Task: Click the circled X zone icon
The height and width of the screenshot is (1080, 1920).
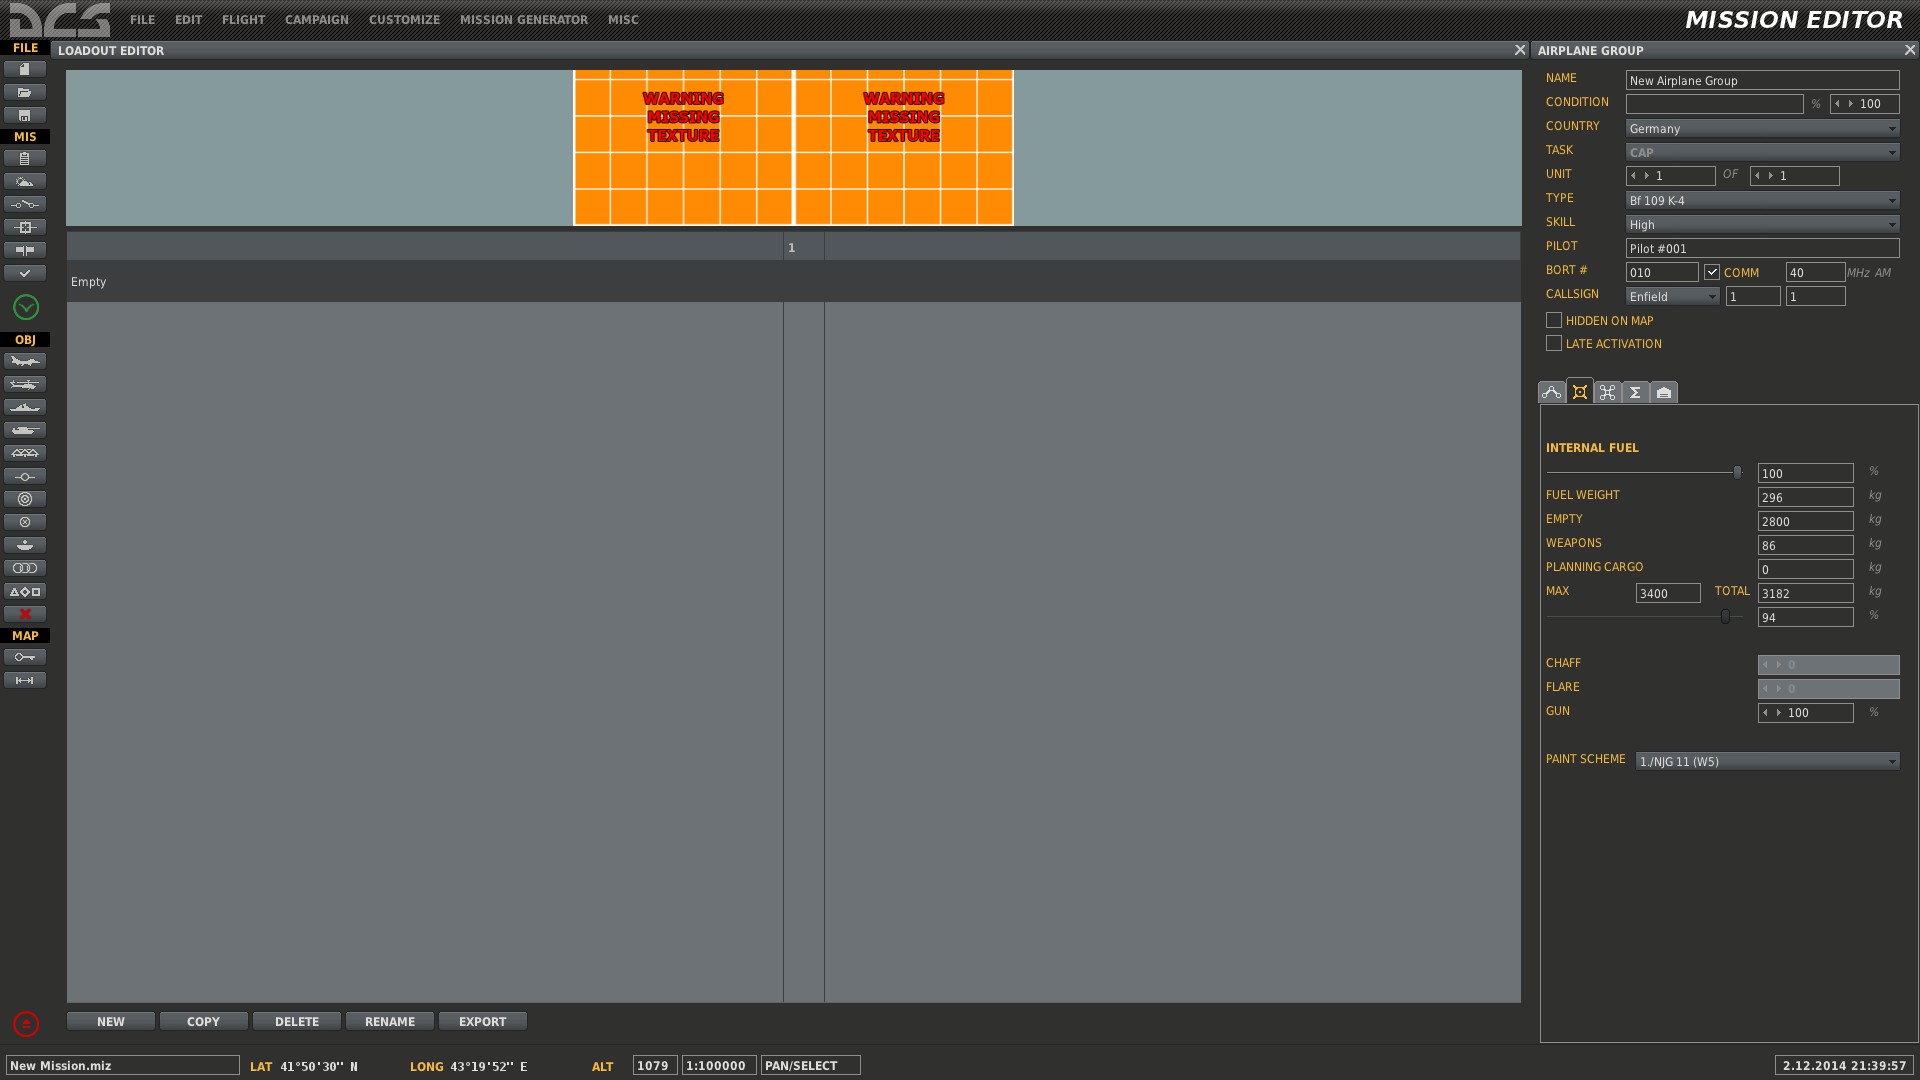Action: click(25, 522)
